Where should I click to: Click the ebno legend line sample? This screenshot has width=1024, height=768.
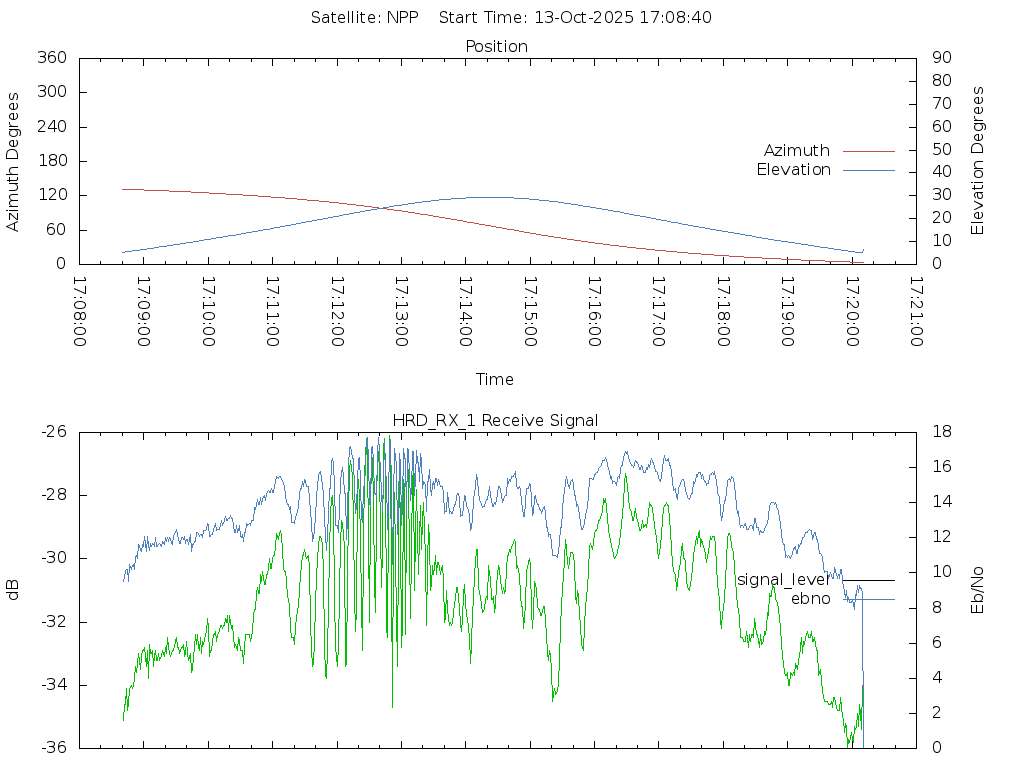[868, 599]
